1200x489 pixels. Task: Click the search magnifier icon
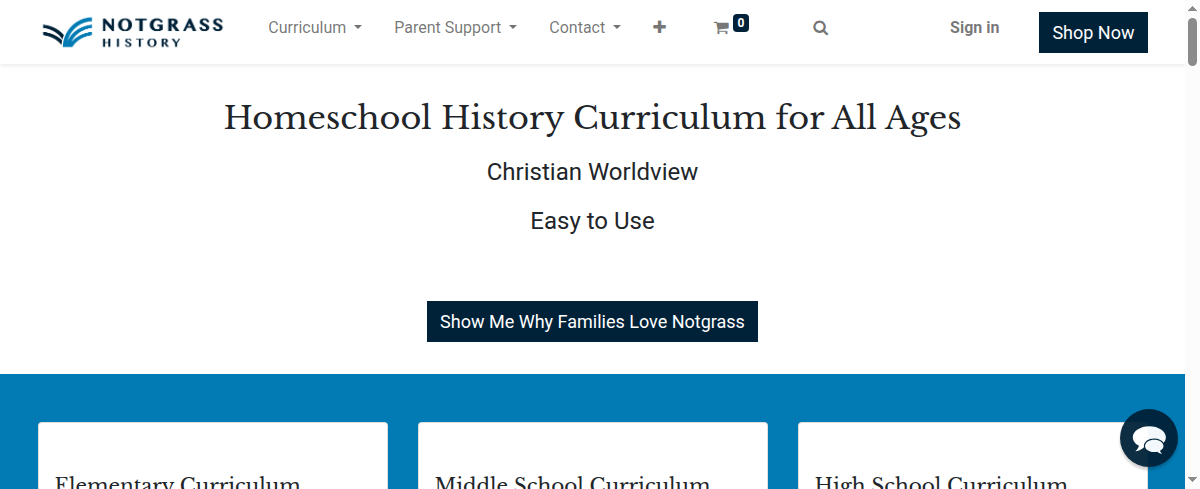(x=820, y=28)
